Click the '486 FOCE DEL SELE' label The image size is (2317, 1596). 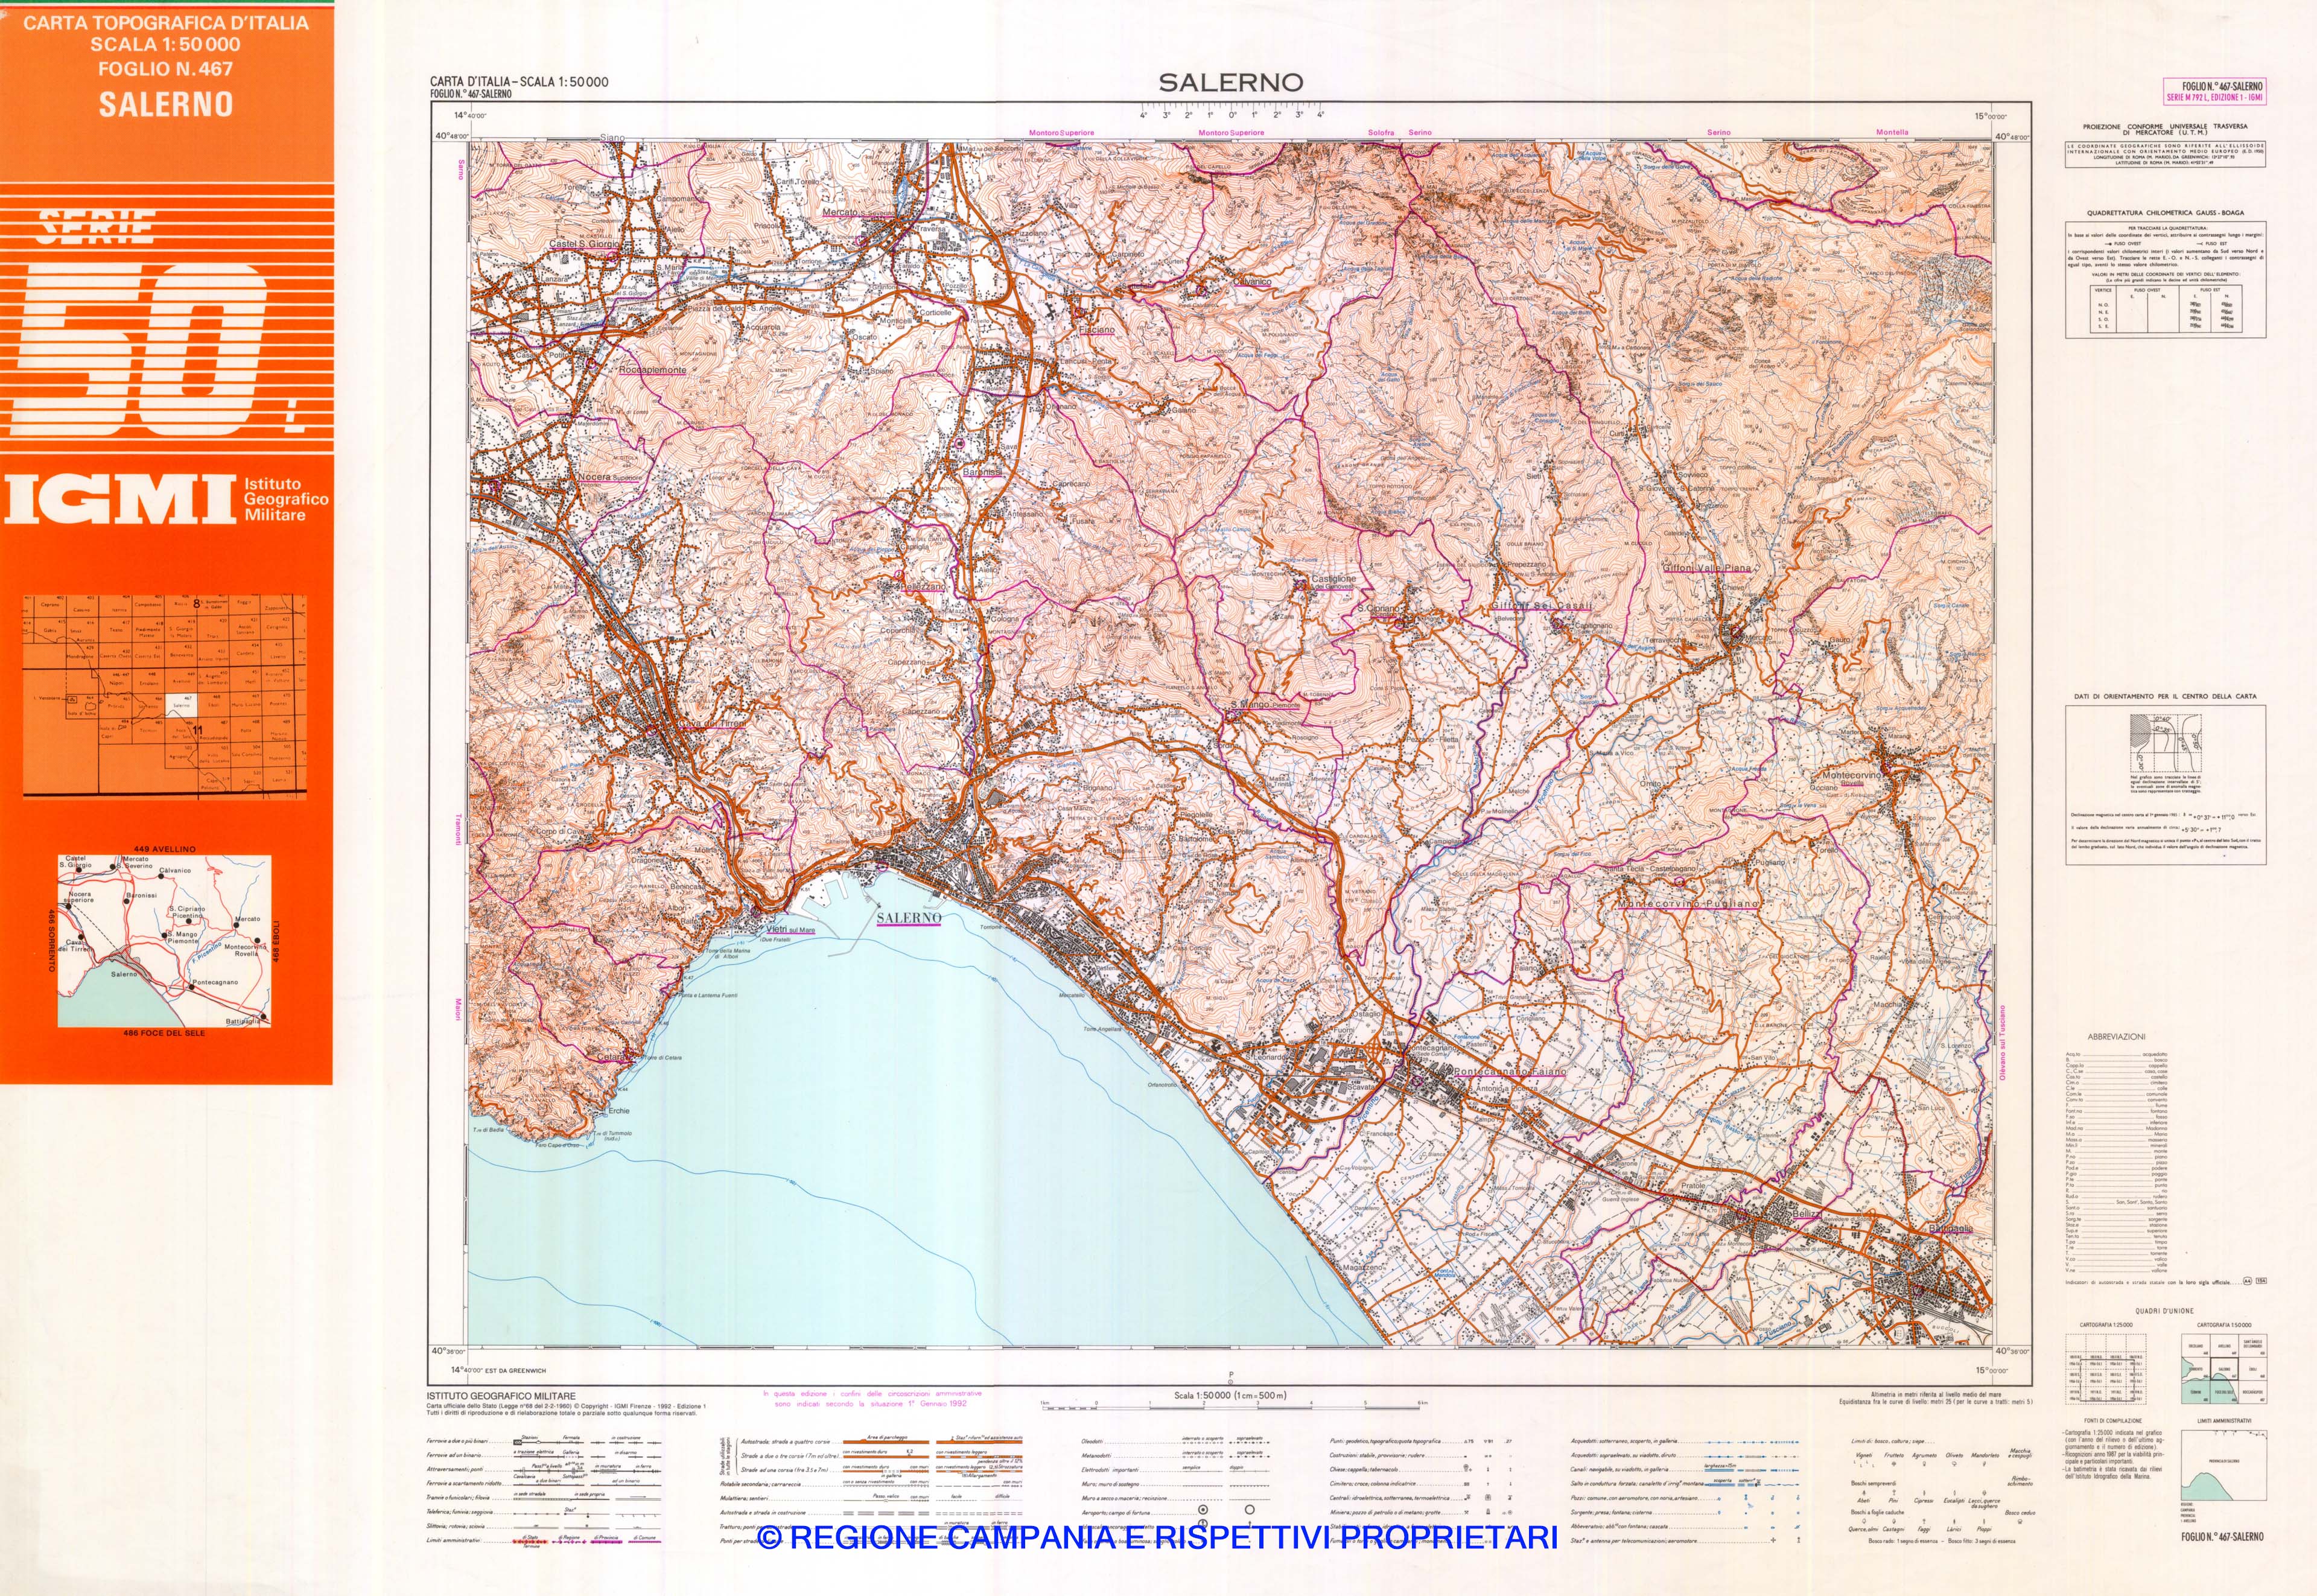click(164, 1033)
